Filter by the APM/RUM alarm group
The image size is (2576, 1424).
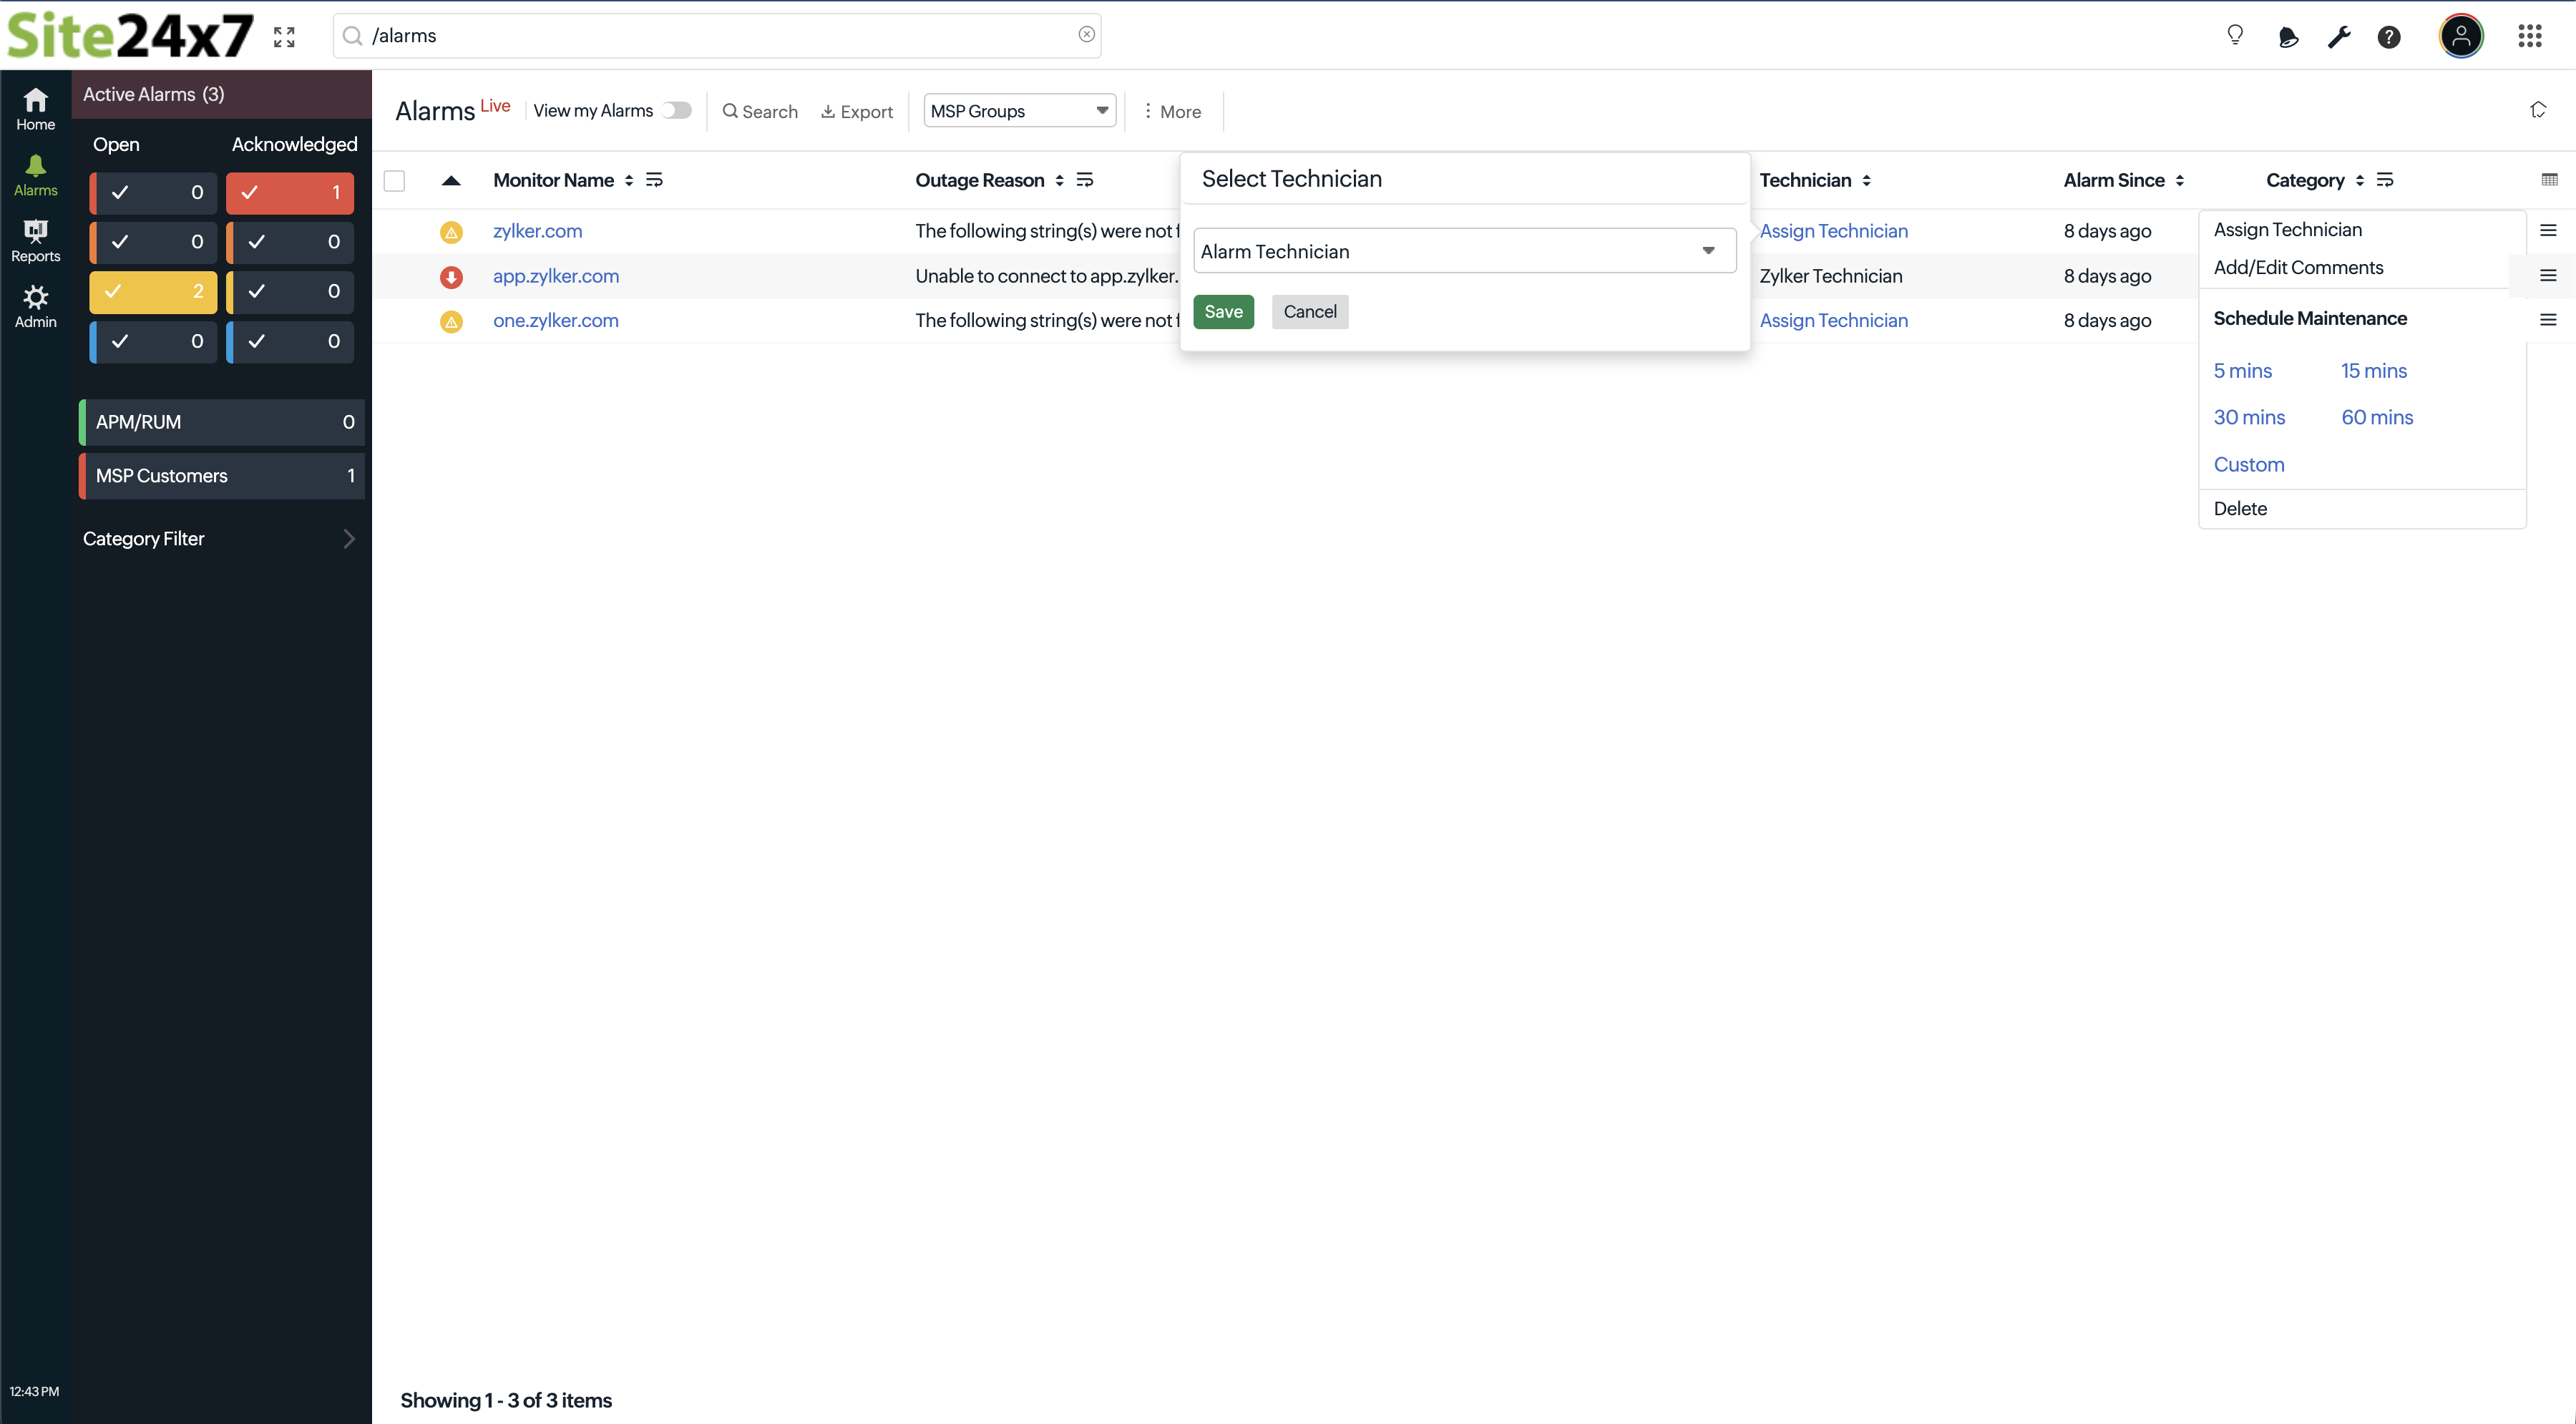point(222,422)
